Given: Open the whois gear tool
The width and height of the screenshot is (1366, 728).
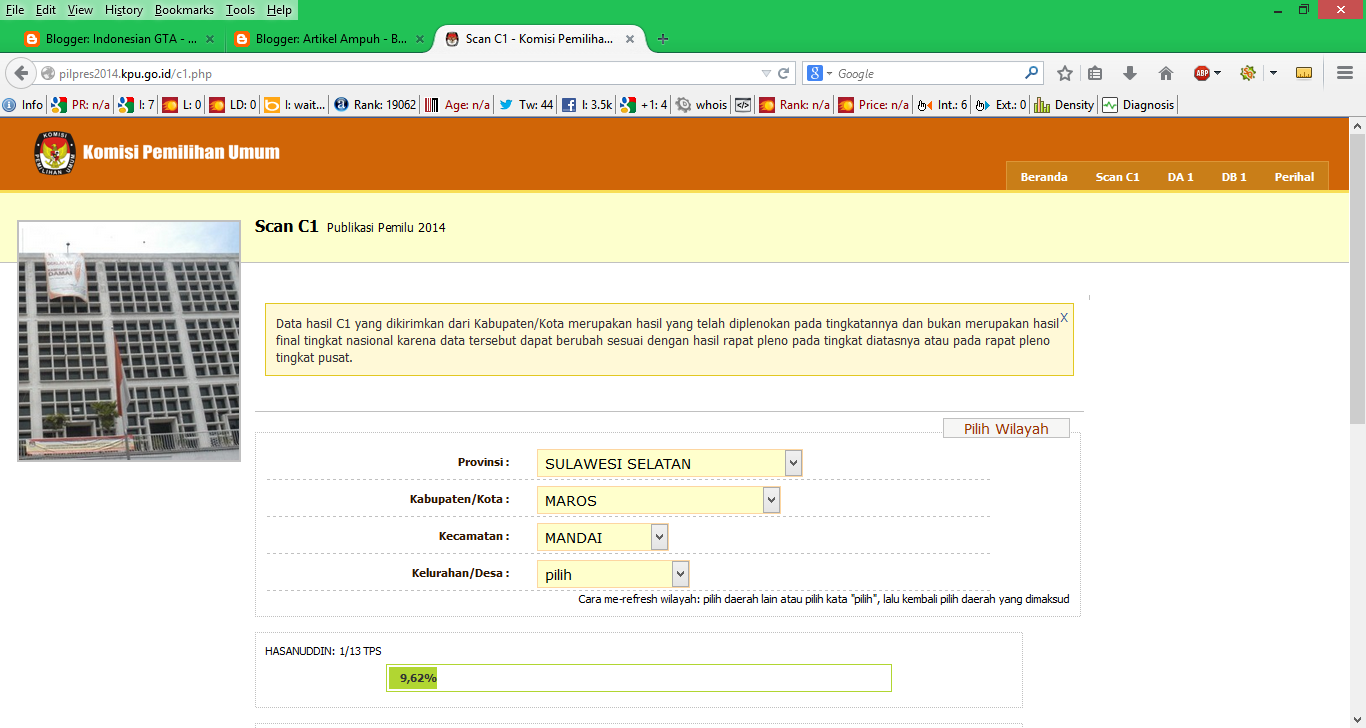Looking at the screenshot, I should tap(702, 104).
